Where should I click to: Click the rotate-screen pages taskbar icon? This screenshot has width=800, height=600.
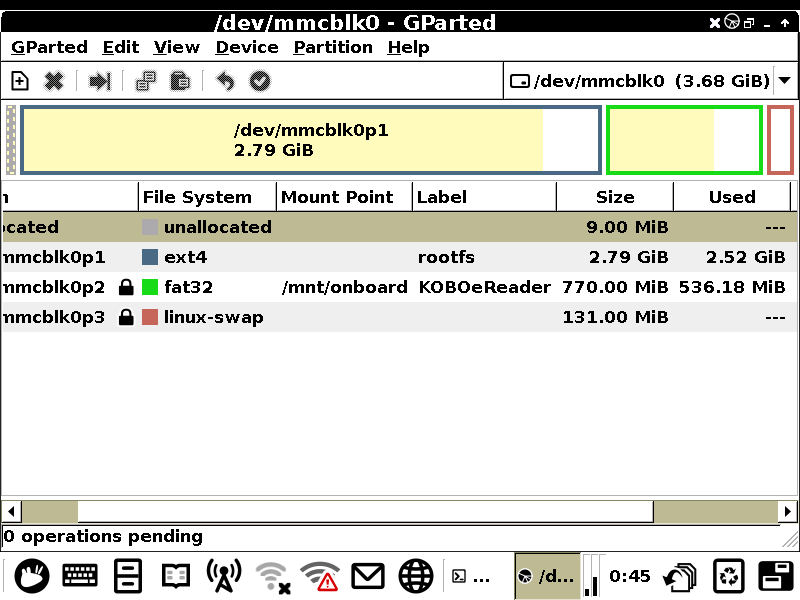[x=680, y=578]
